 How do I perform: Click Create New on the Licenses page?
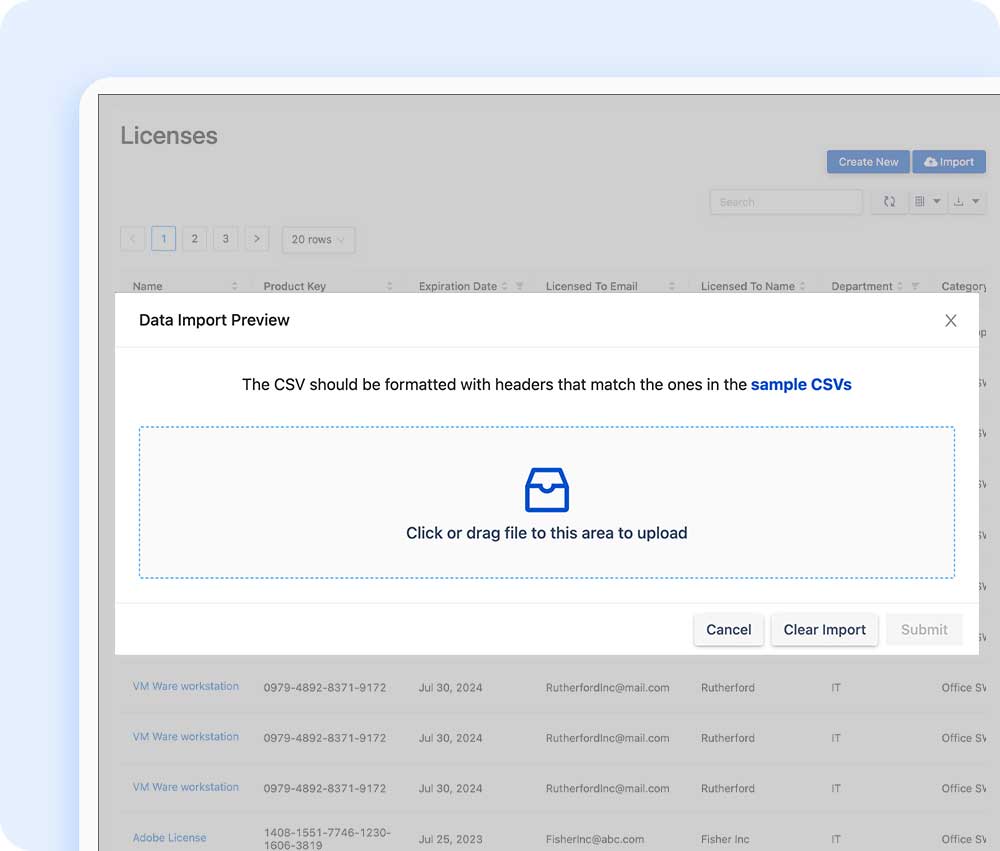click(868, 162)
